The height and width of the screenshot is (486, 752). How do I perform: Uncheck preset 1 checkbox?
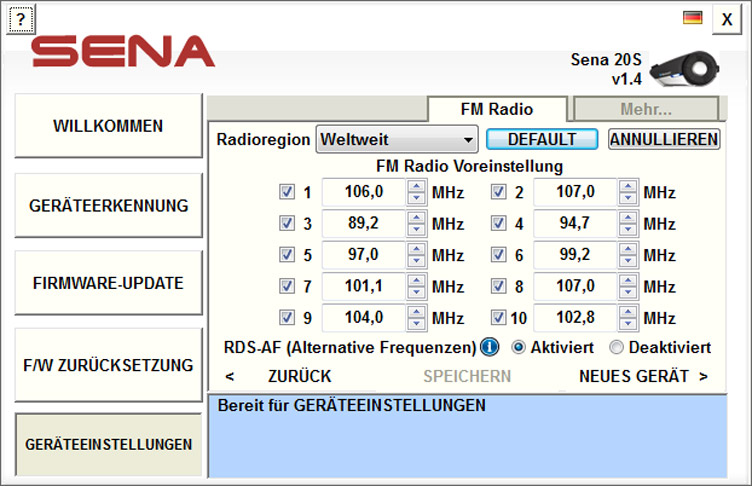click(287, 192)
